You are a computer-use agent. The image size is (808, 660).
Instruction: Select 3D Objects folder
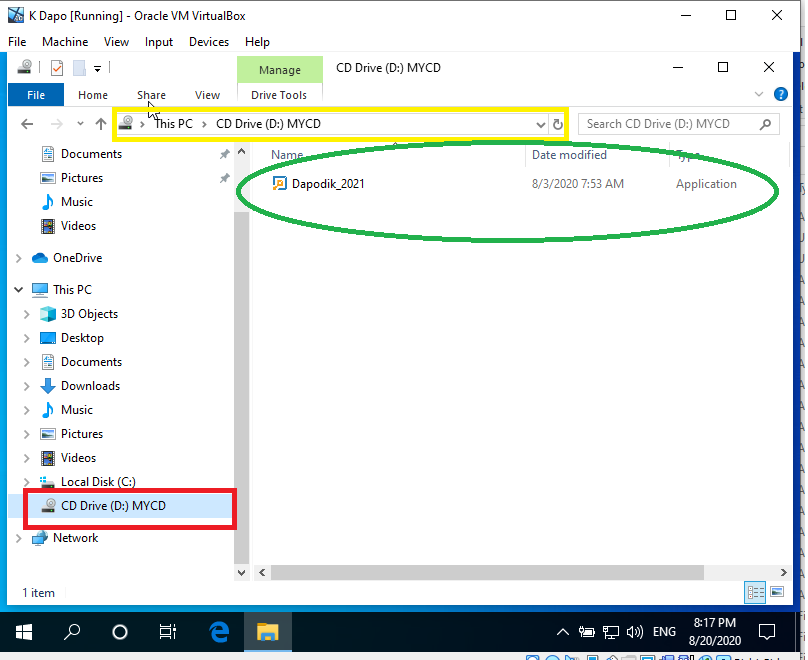click(x=89, y=314)
